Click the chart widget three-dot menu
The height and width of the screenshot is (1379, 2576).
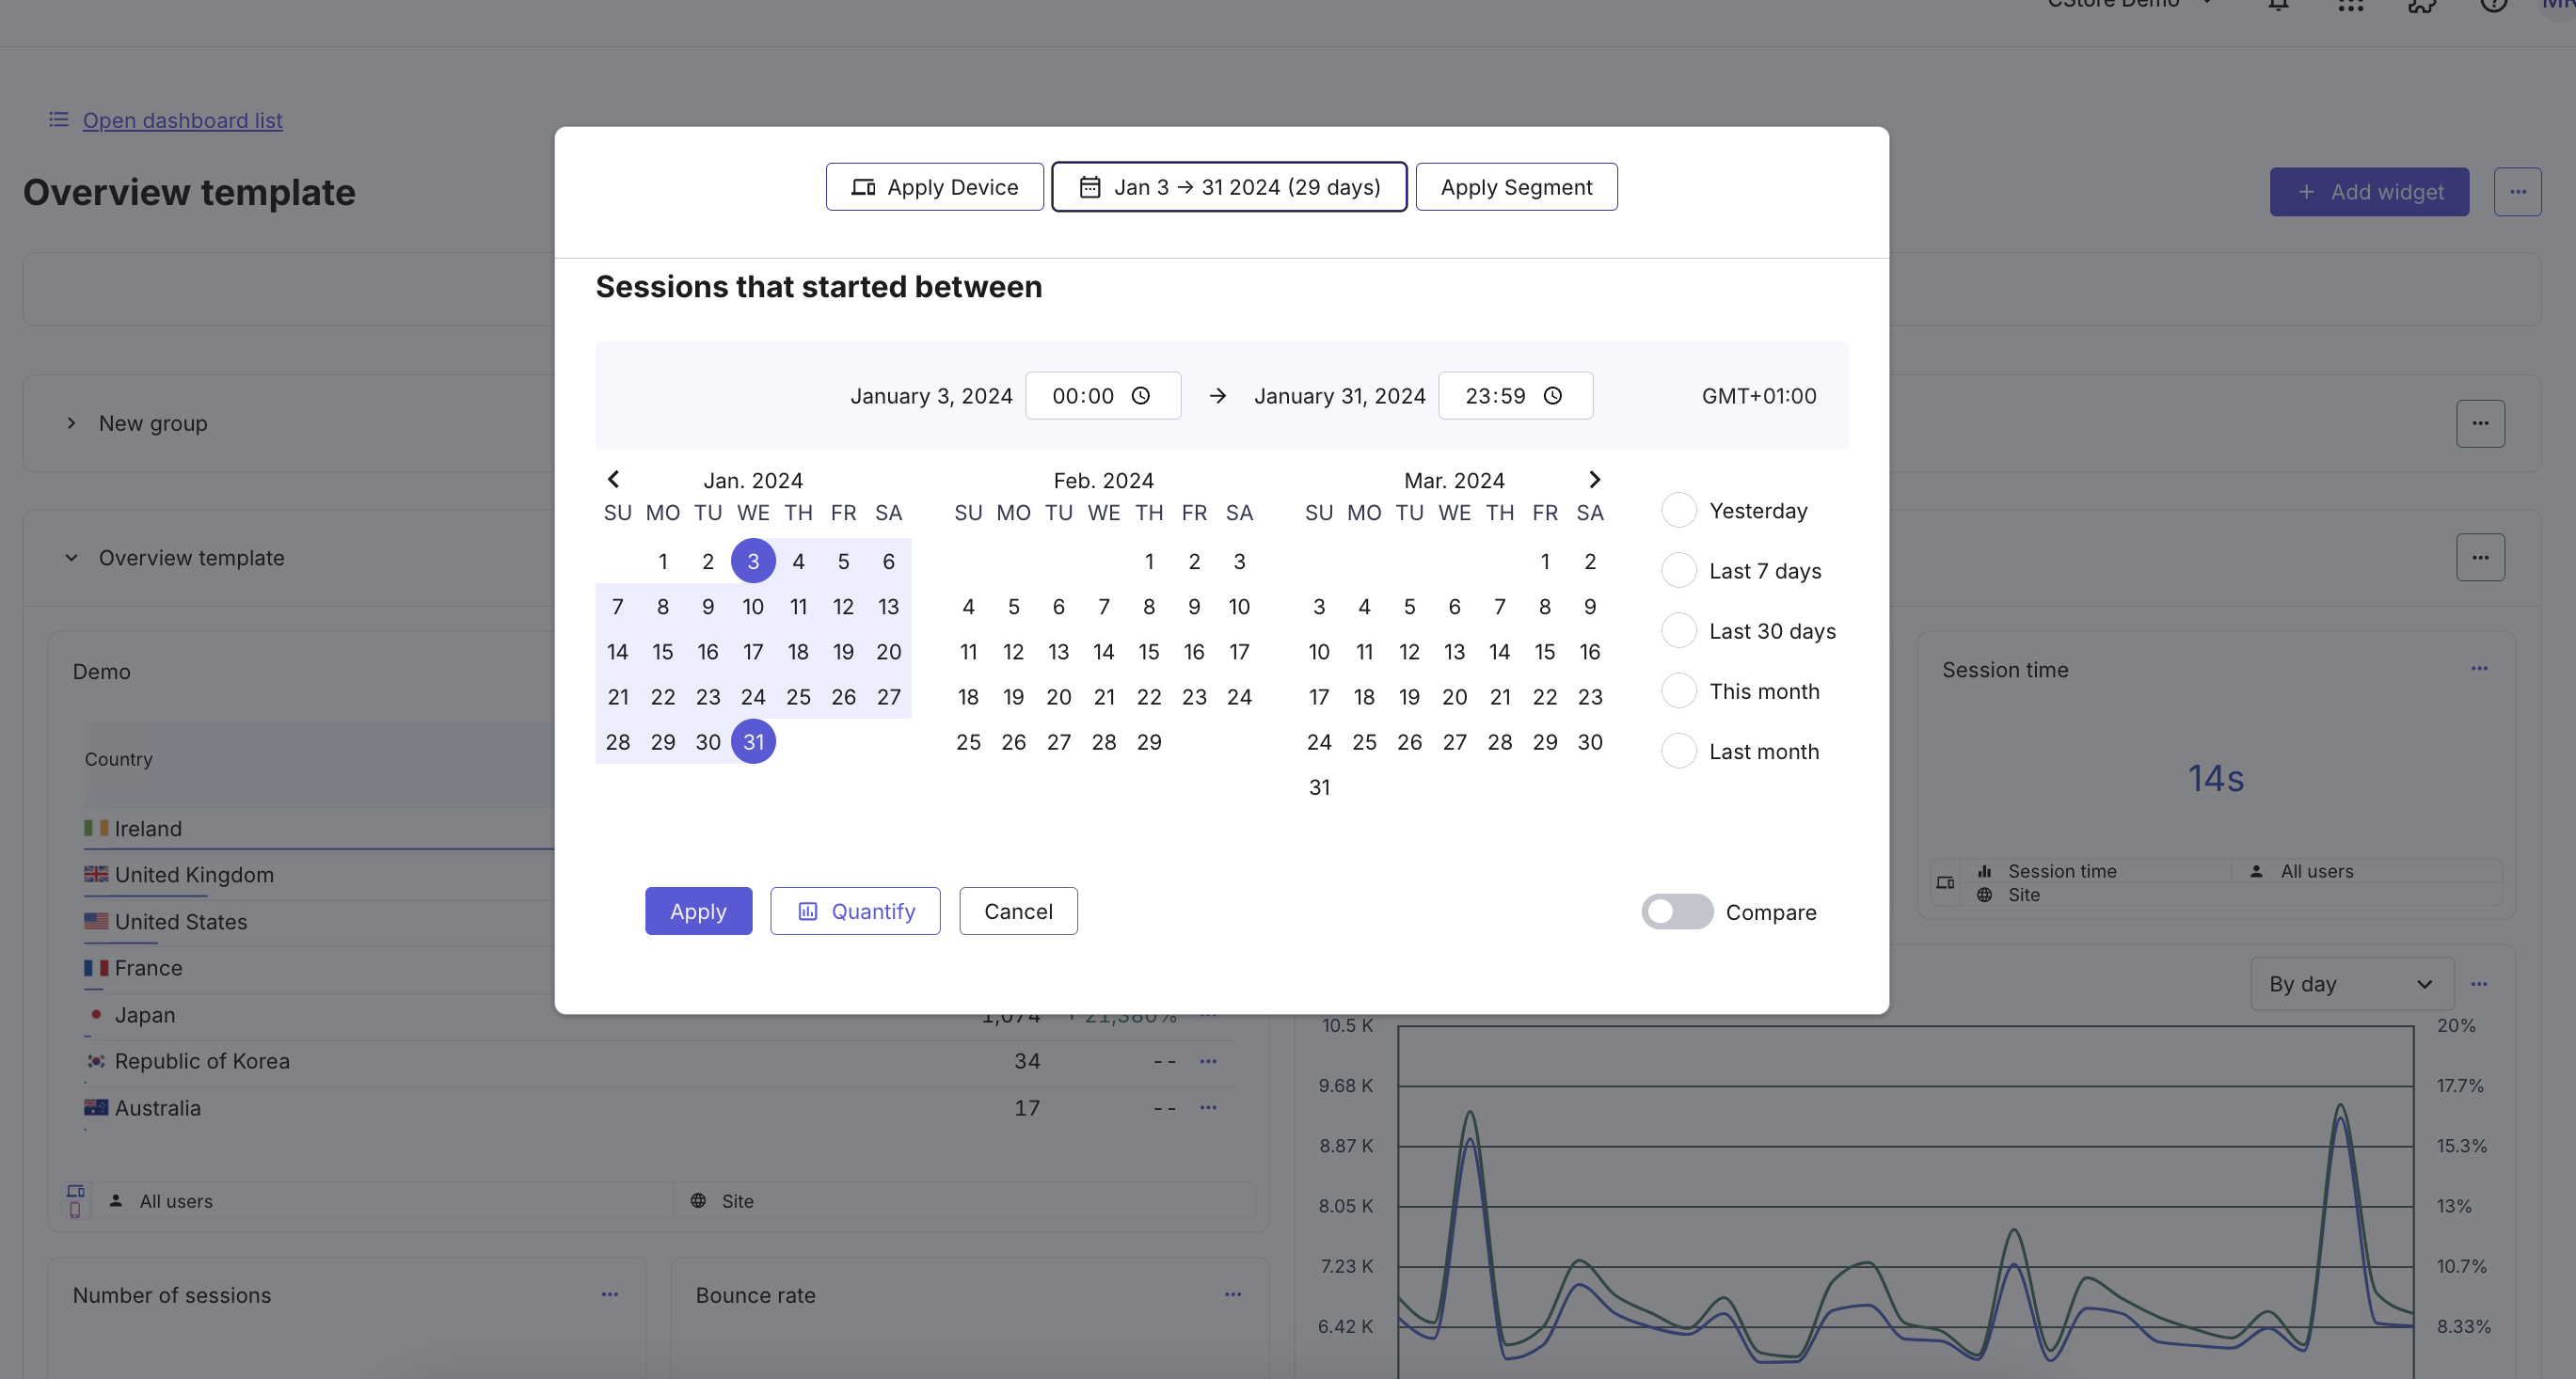point(2479,984)
